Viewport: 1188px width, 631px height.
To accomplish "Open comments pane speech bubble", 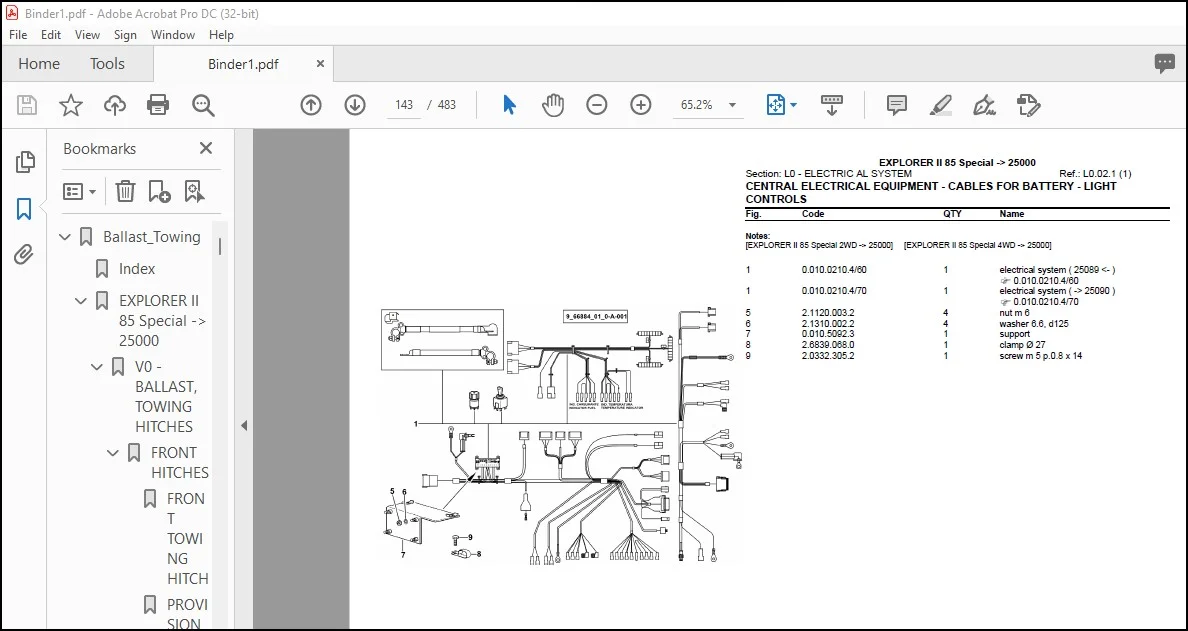I will tap(1165, 64).
